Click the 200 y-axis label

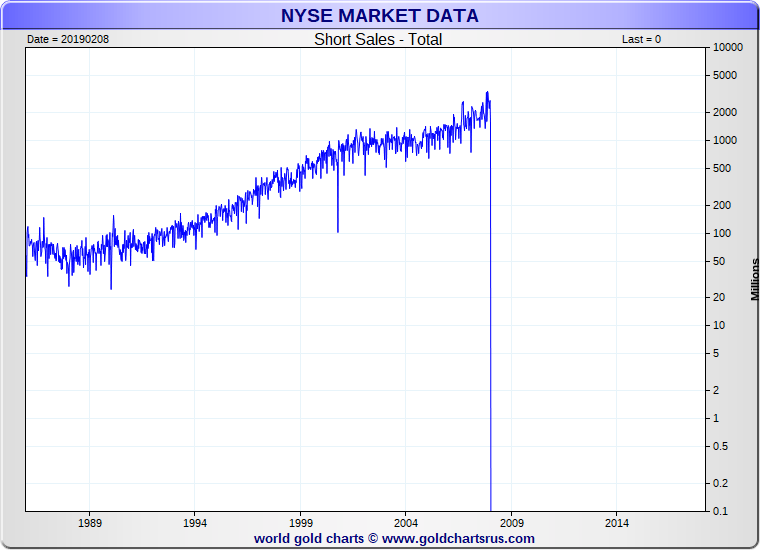click(x=722, y=205)
